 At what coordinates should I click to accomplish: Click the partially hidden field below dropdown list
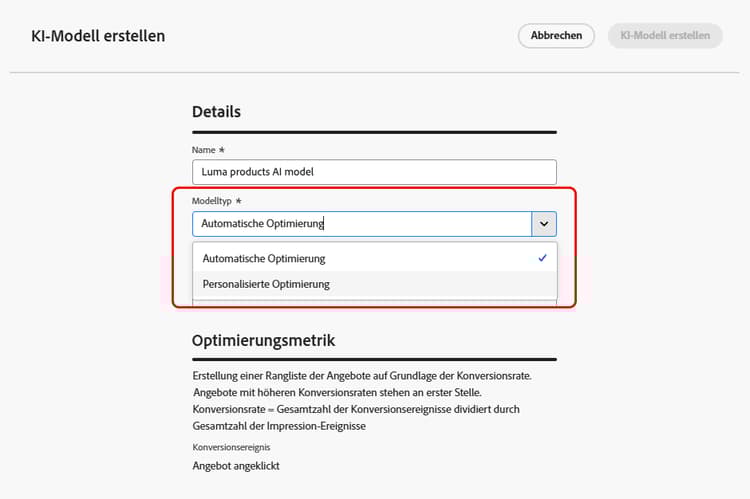pos(375,302)
